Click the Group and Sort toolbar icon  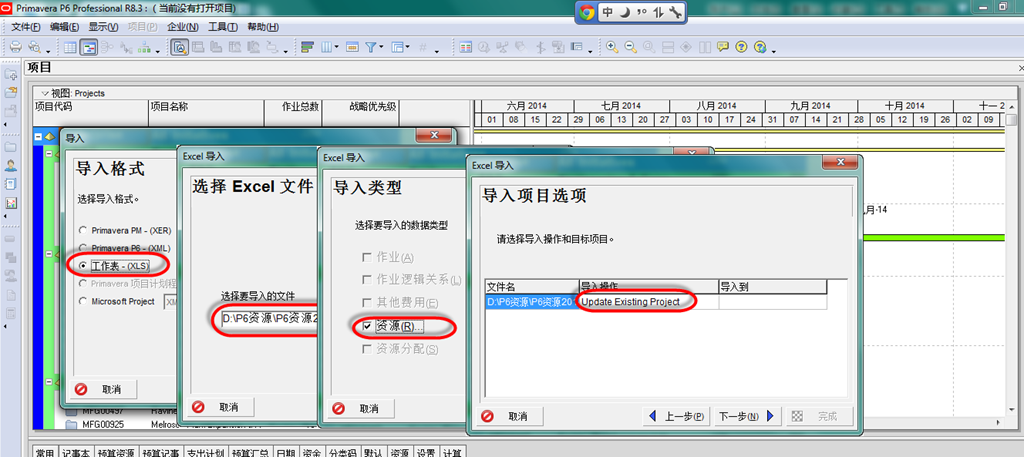click(x=397, y=47)
